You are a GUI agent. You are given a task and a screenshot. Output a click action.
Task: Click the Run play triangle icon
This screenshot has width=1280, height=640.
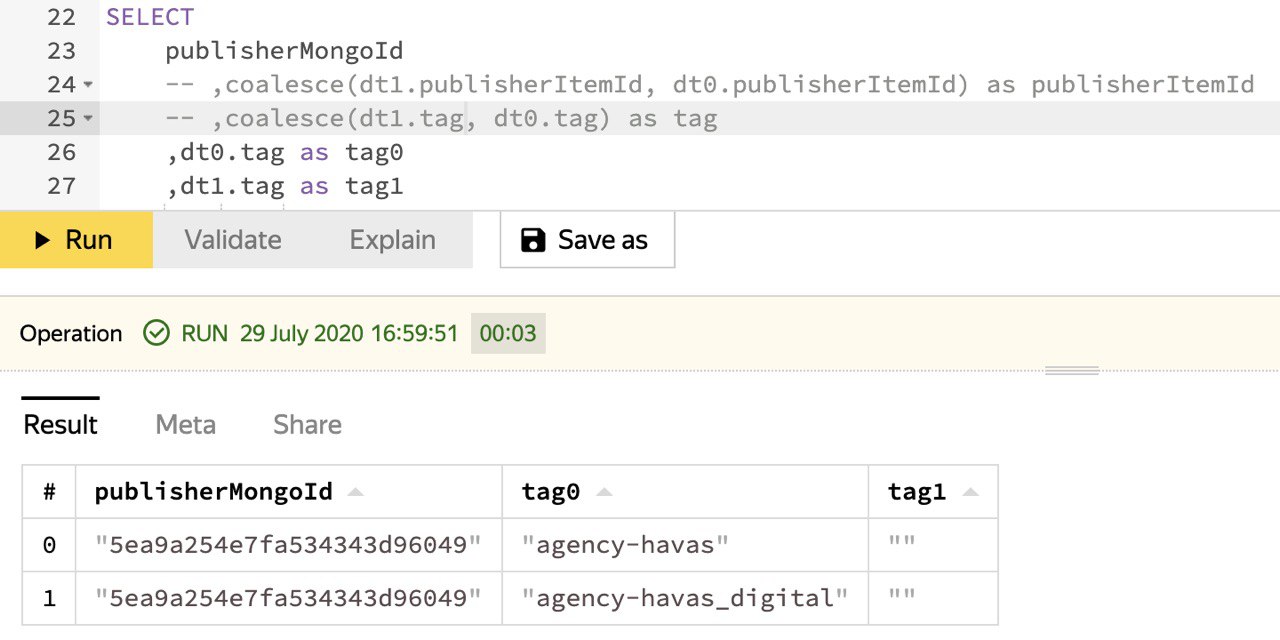[x=42, y=240]
